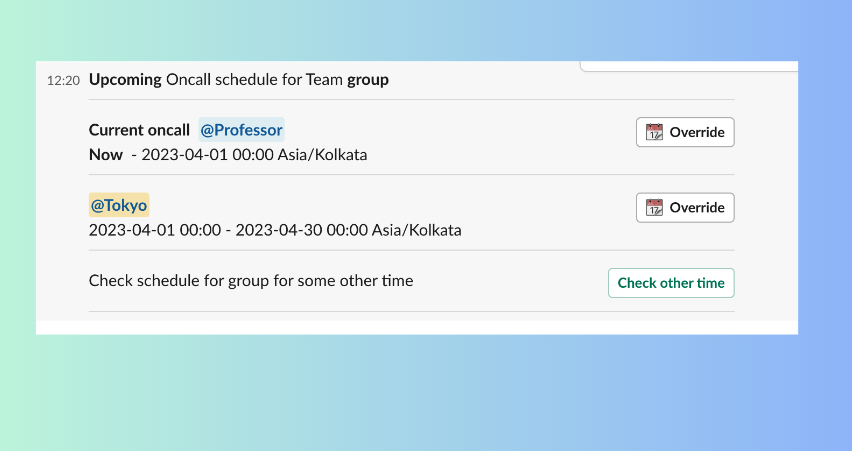Screen dimensions: 852x451
Task: Click the Current oncall label
Action: tap(139, 130)
